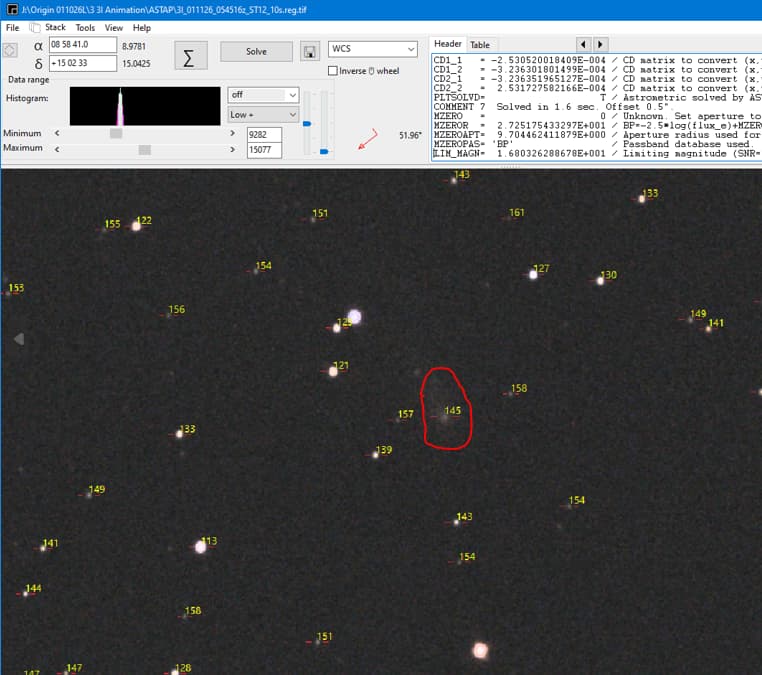Click the Maximum value field showing 15077
The image size is (762, 675).
264,150
